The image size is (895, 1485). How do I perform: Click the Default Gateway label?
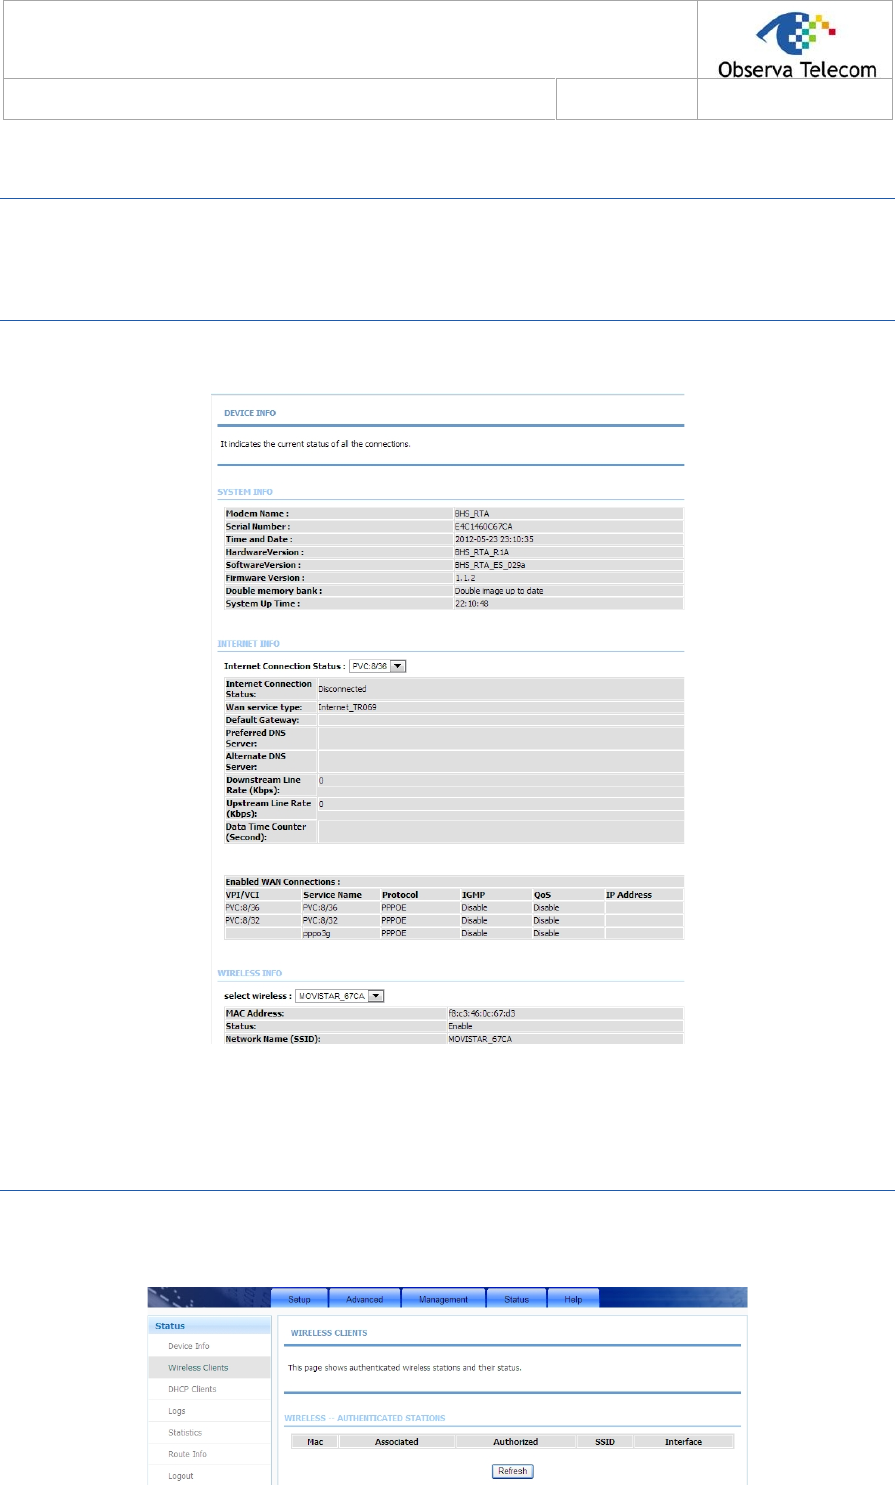[262, 720]
